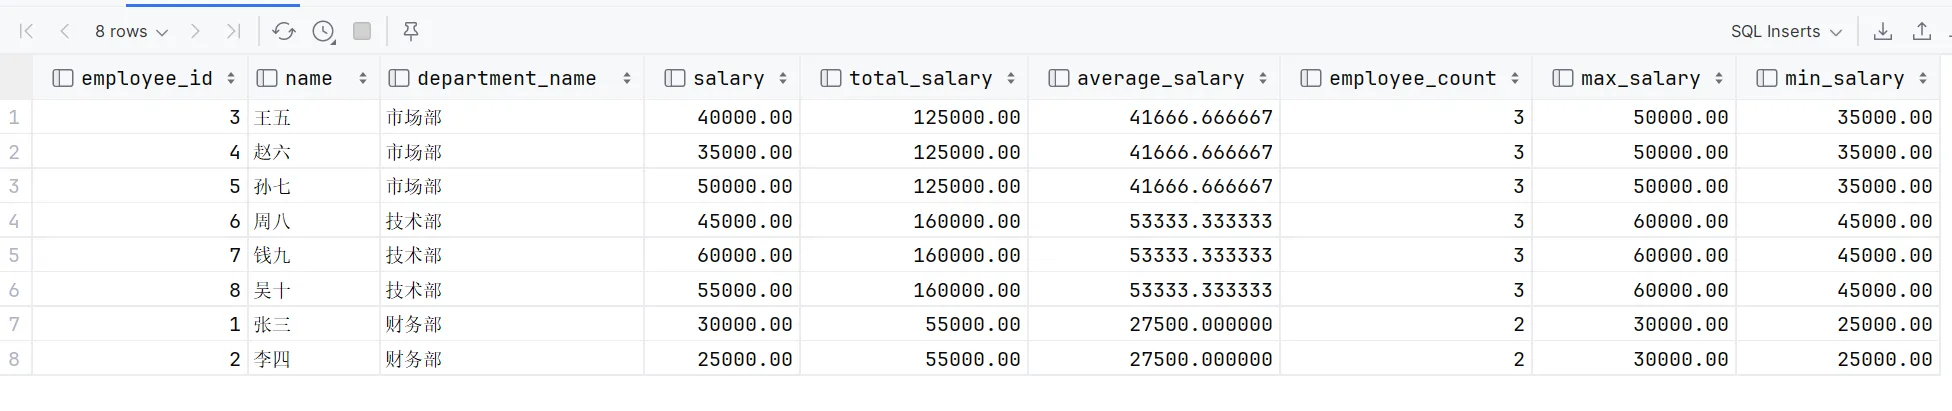Sort by employee_id using its sort arrows
This screenshot has width=1952, height=411.
(231, 78)
